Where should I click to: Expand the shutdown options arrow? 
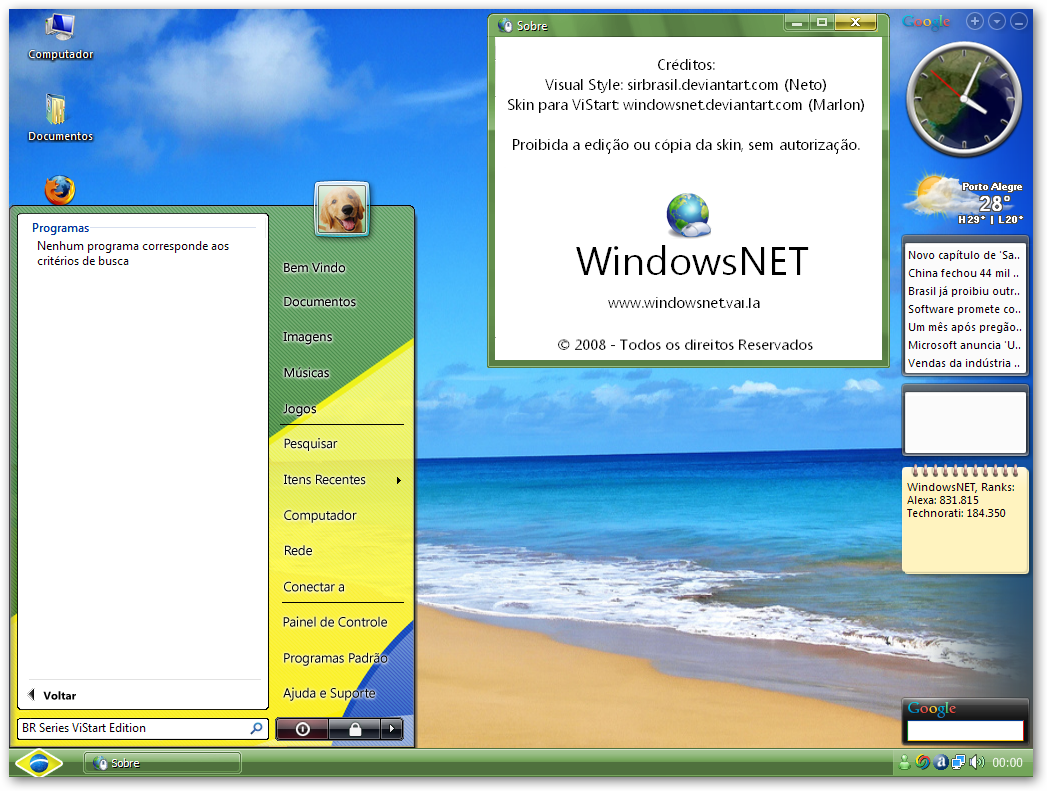click(392, 729)
